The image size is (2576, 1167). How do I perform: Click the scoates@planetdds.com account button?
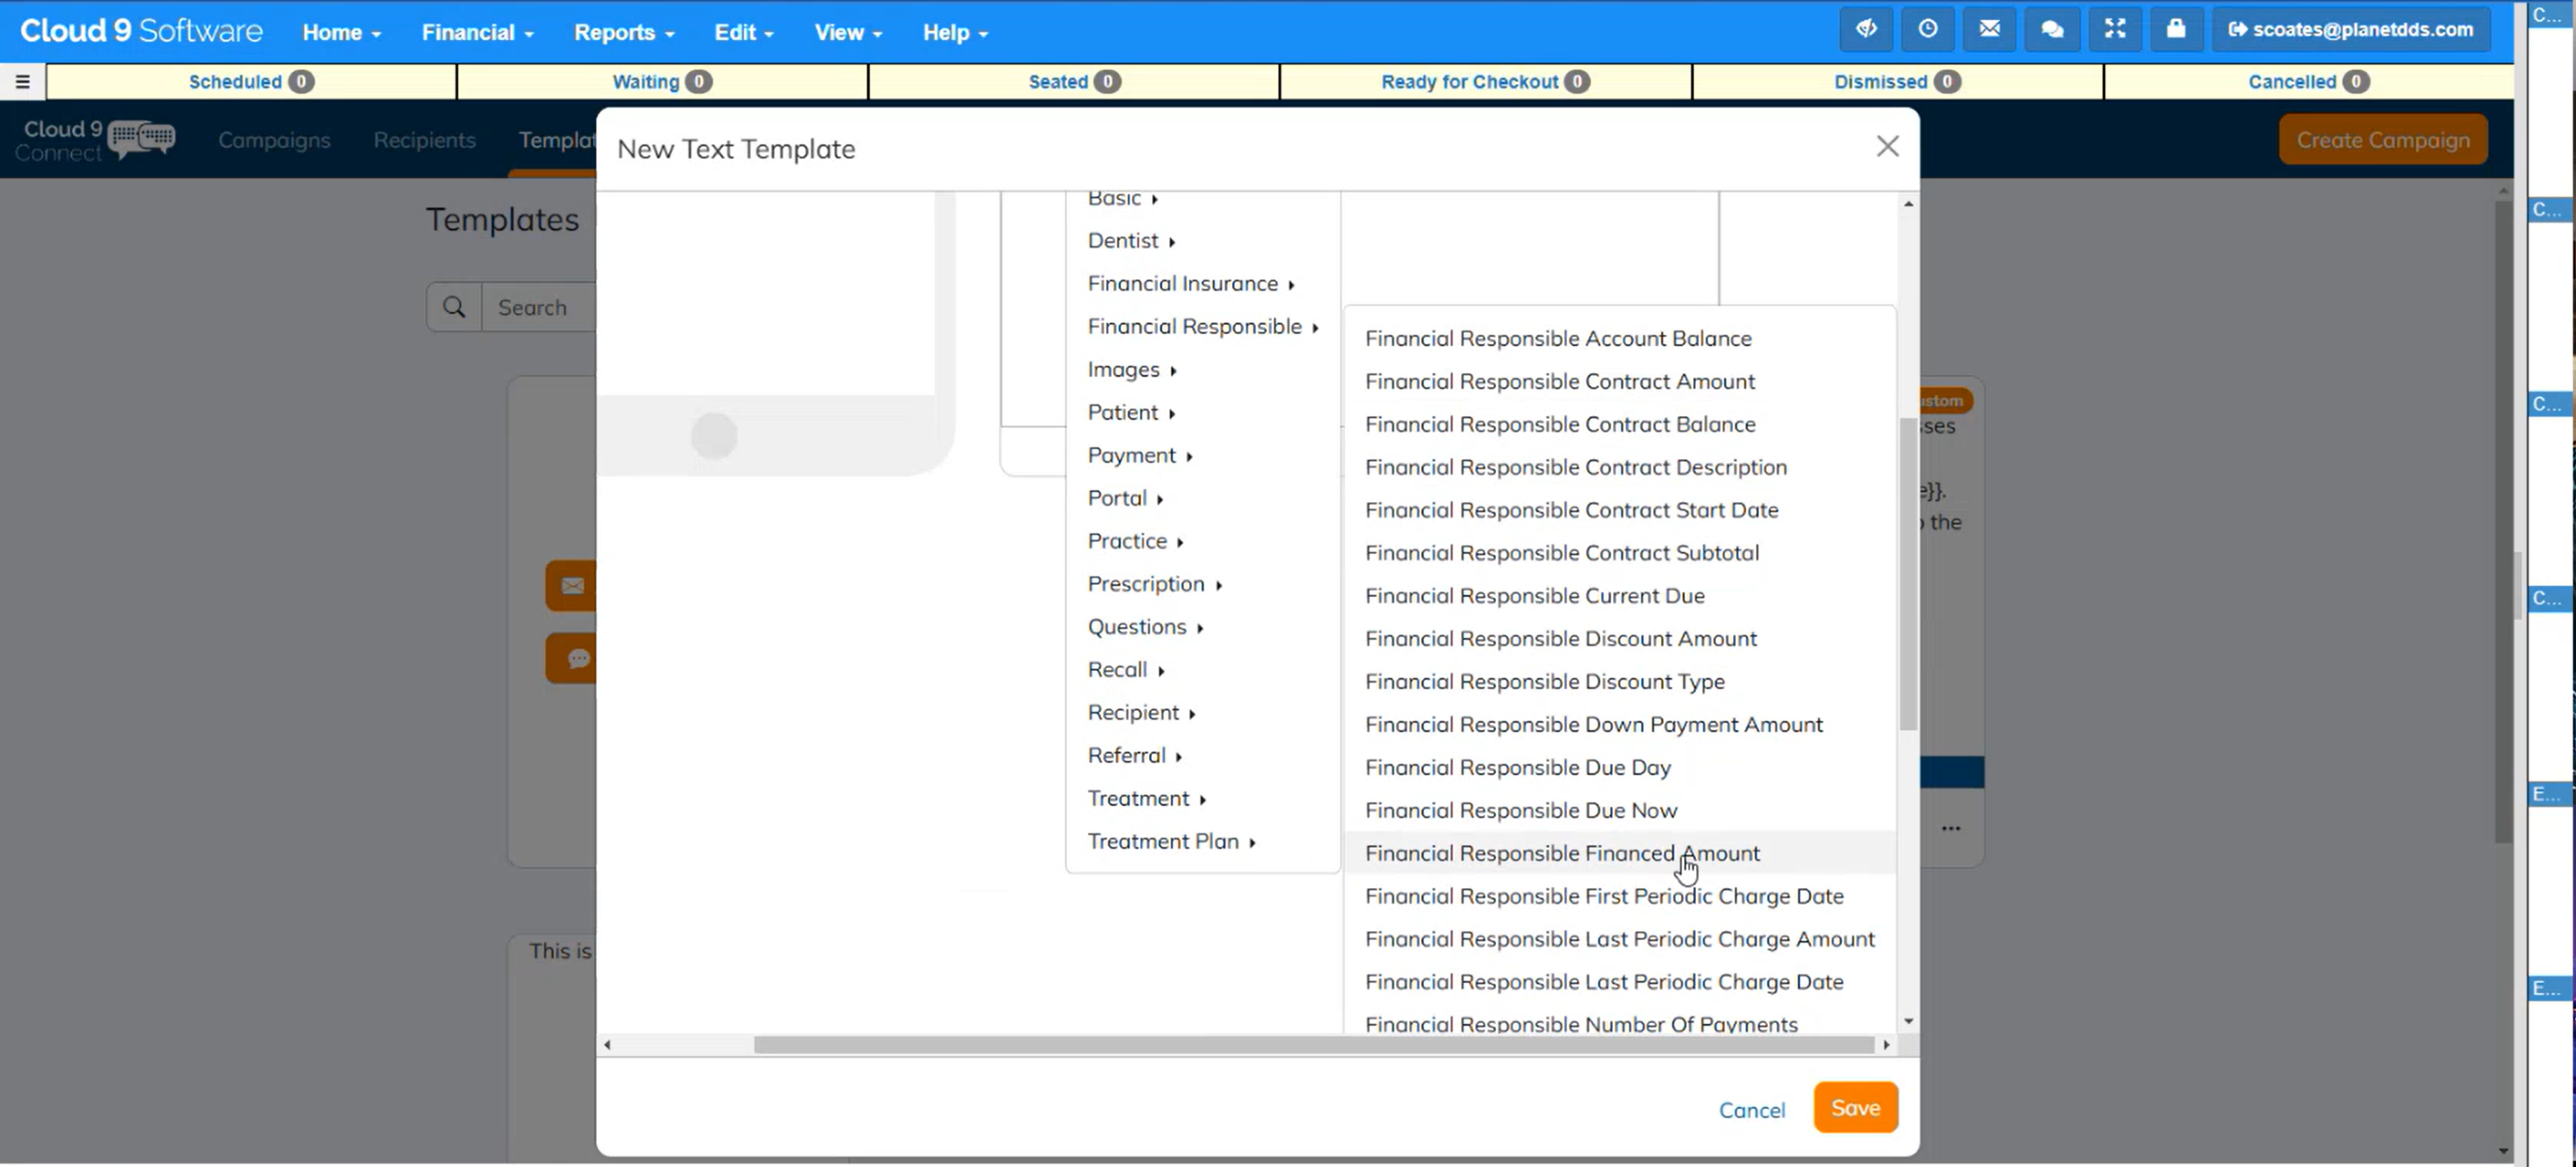pos(2349,30)
